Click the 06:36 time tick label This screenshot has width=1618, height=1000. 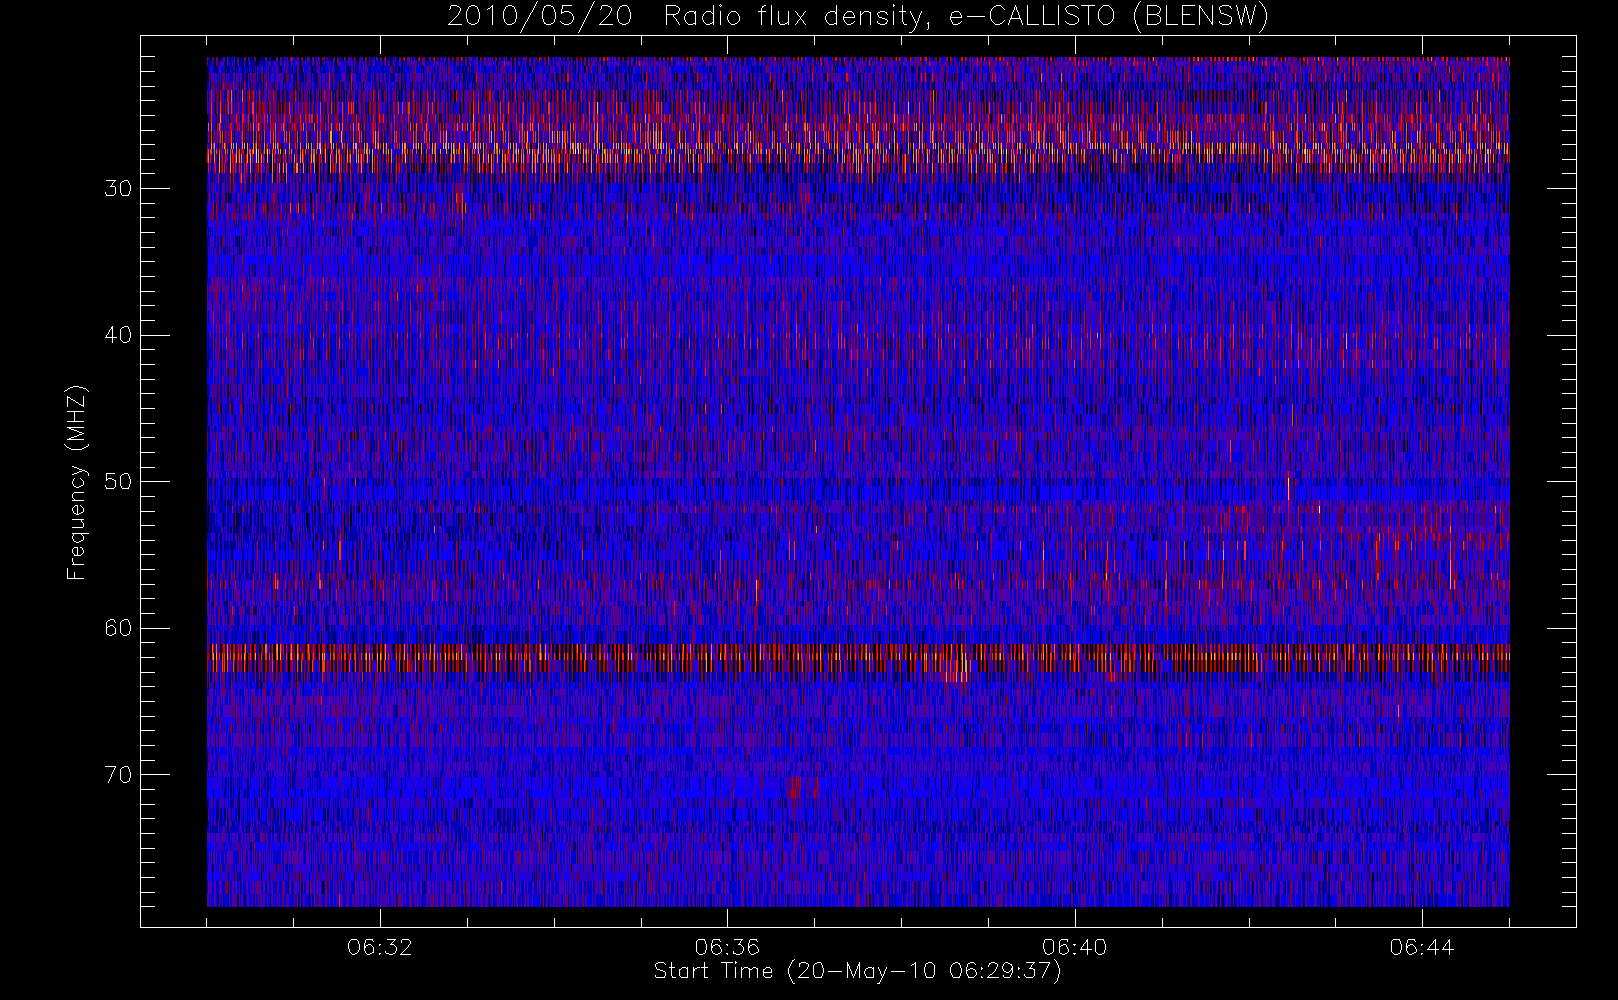[x=727, y=947]
